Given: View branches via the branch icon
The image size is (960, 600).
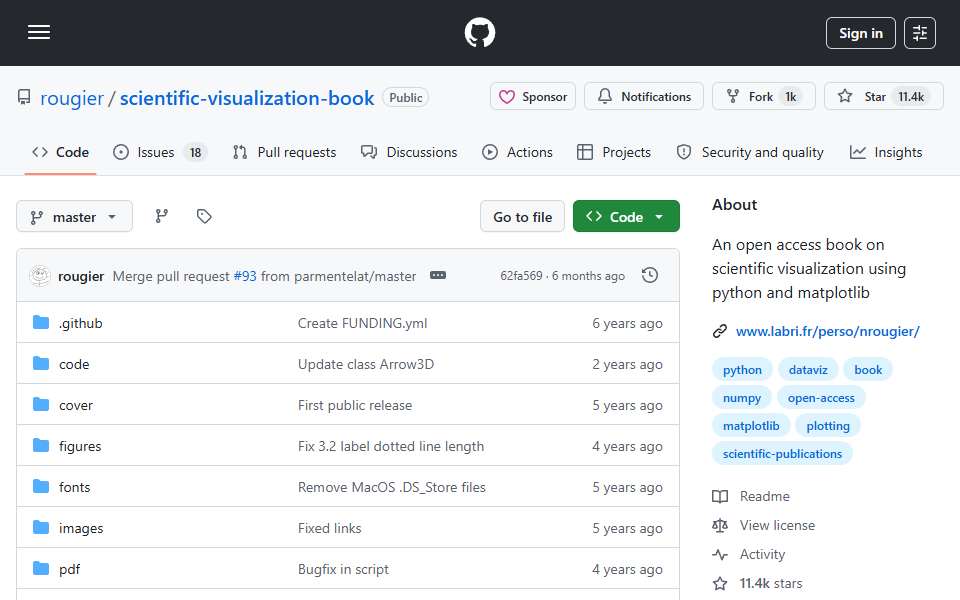Looking at the screenshot, I should tap(162, 216).
